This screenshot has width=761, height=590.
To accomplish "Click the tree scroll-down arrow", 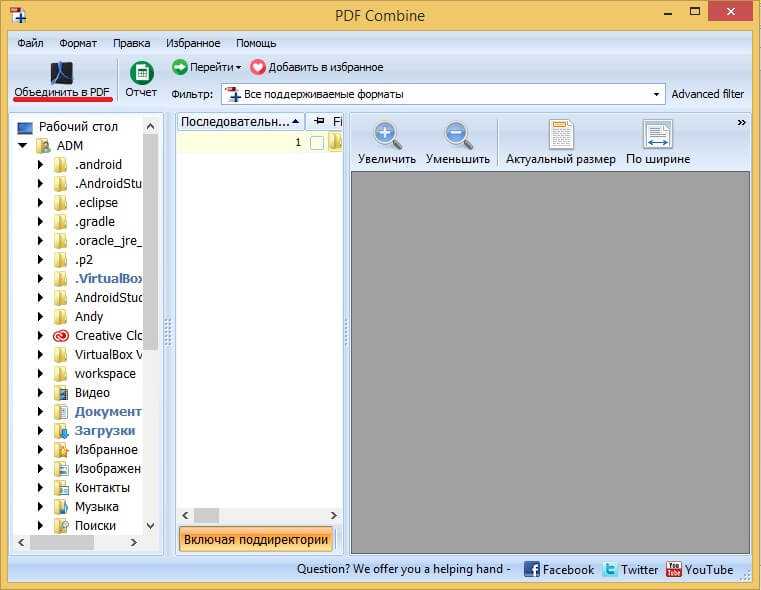I will tap(150, 525).
